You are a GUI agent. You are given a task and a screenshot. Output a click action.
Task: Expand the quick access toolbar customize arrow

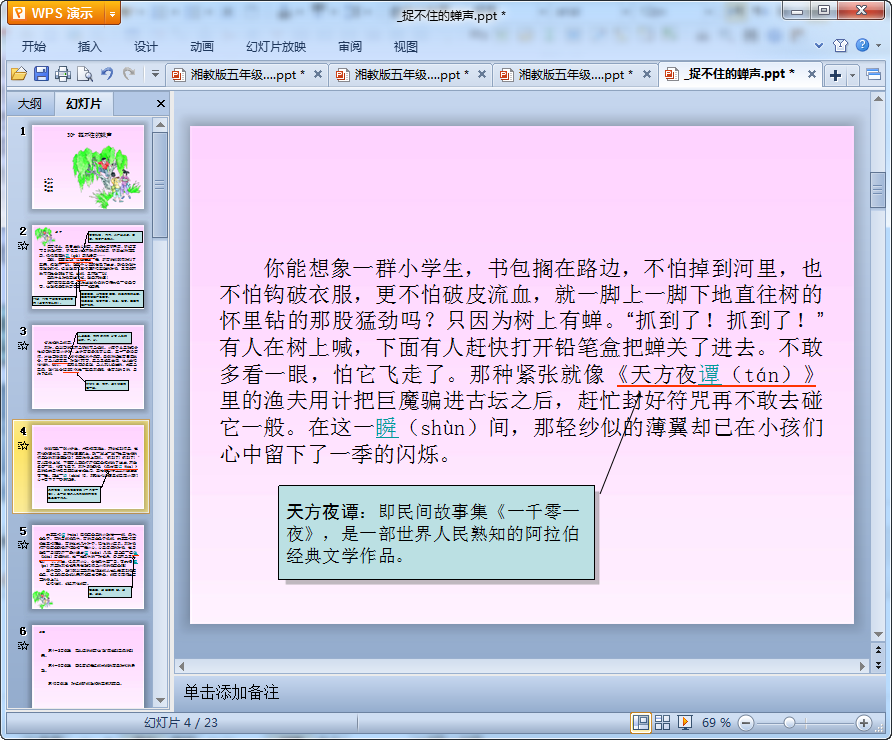(155, 74)
